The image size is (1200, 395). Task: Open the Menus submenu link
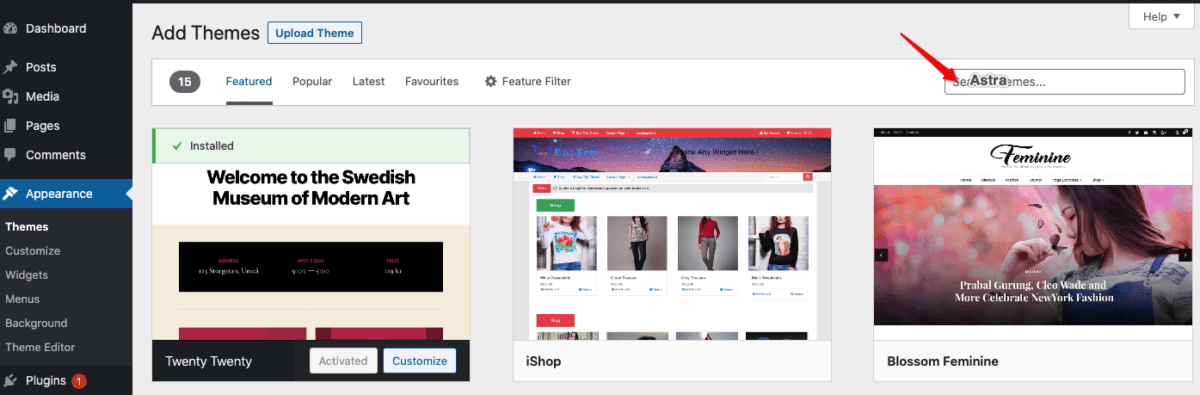[x=23, y=299]
